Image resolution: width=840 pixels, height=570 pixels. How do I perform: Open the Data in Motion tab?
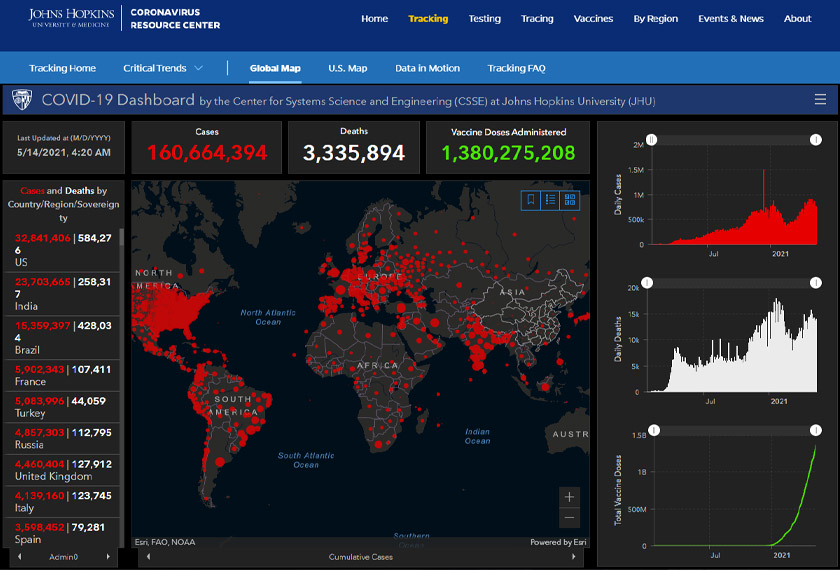[427, 68]
